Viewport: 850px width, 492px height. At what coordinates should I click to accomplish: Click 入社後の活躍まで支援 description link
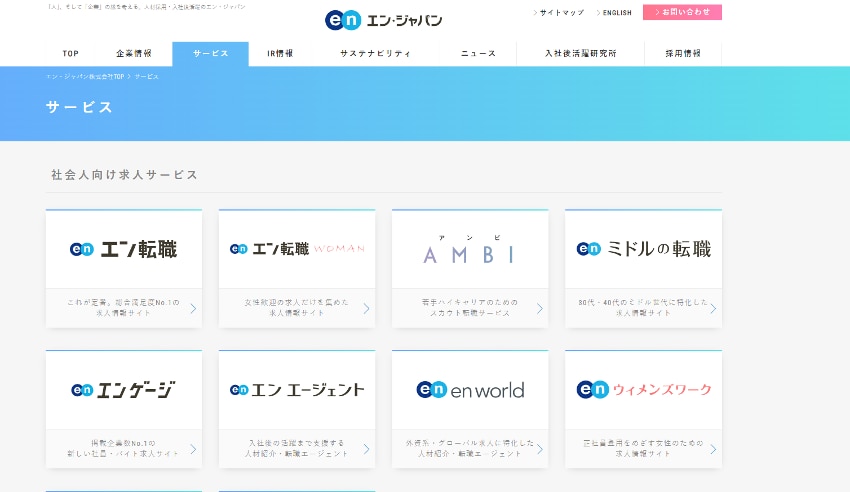click(x=297, y=449)
